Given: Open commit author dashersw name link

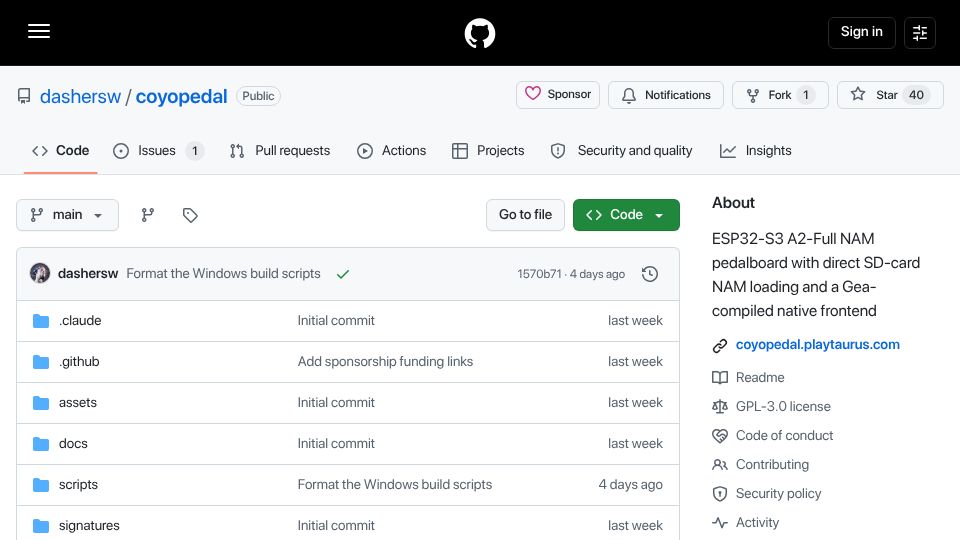Looking at the screenshot, I should pyautogui.click(x=88, y=274).
